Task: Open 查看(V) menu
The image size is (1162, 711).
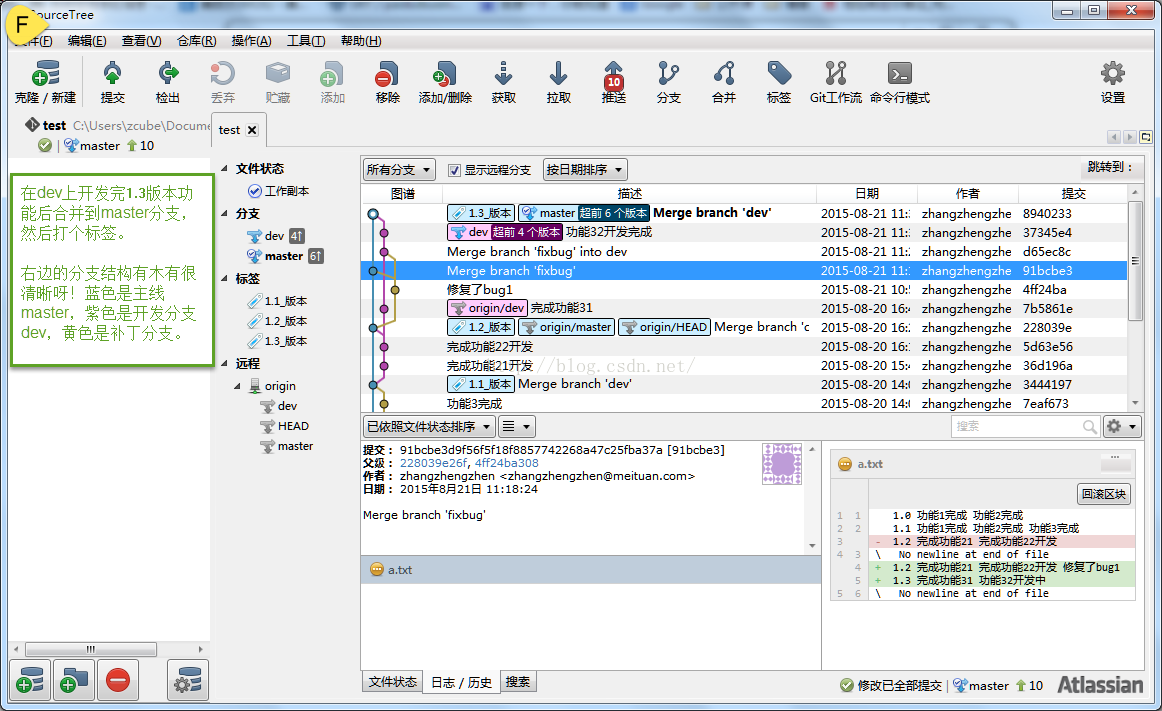Action: (142, 41)
